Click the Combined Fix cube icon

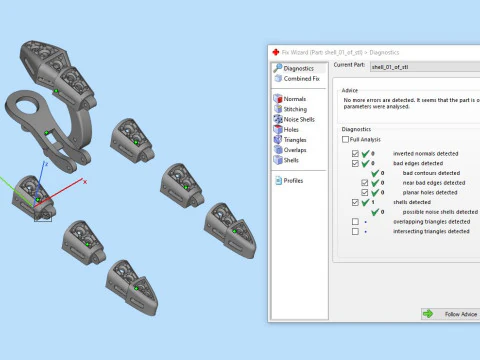tap(278, 78)
